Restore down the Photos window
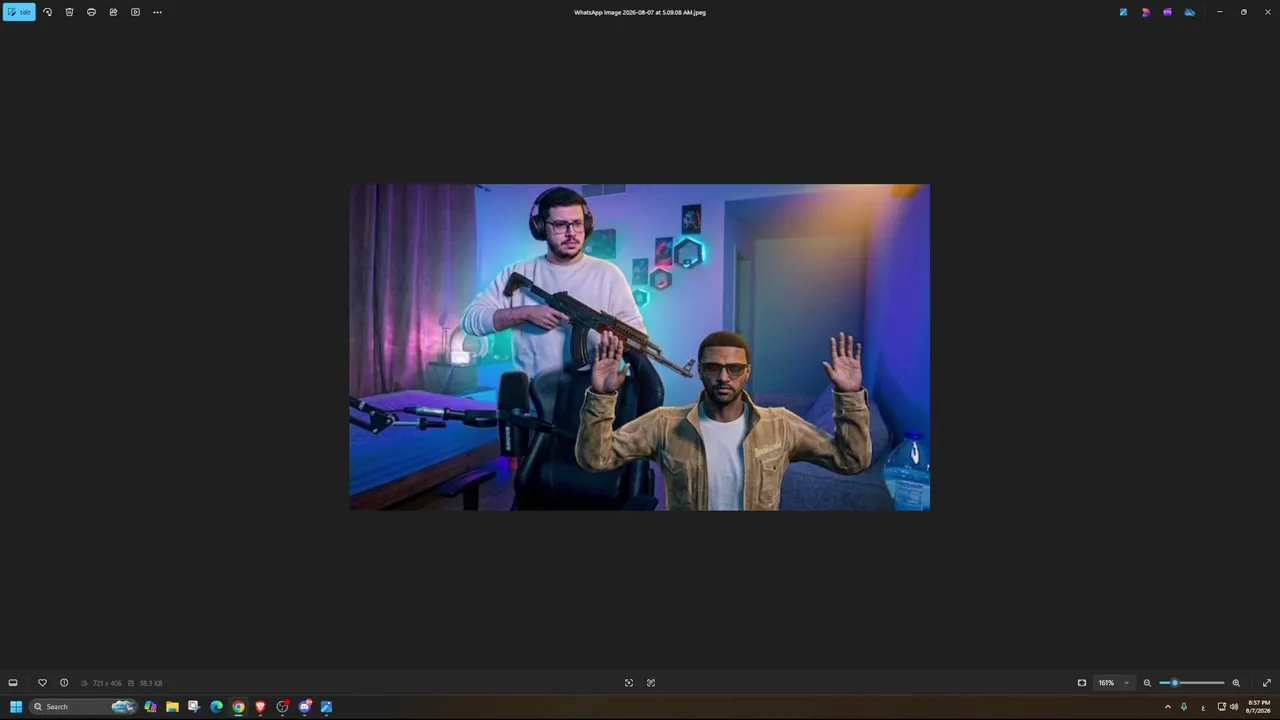1280x720 pixels. [x=1244, y=12]
